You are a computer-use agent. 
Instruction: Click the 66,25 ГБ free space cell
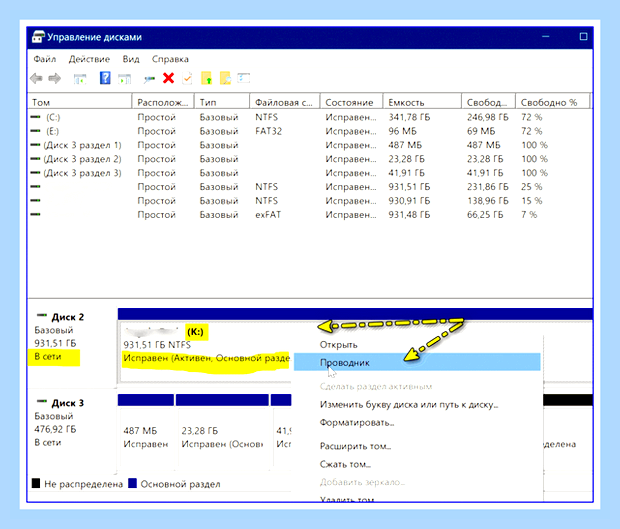pyautogui.click(x=485, y=214)
